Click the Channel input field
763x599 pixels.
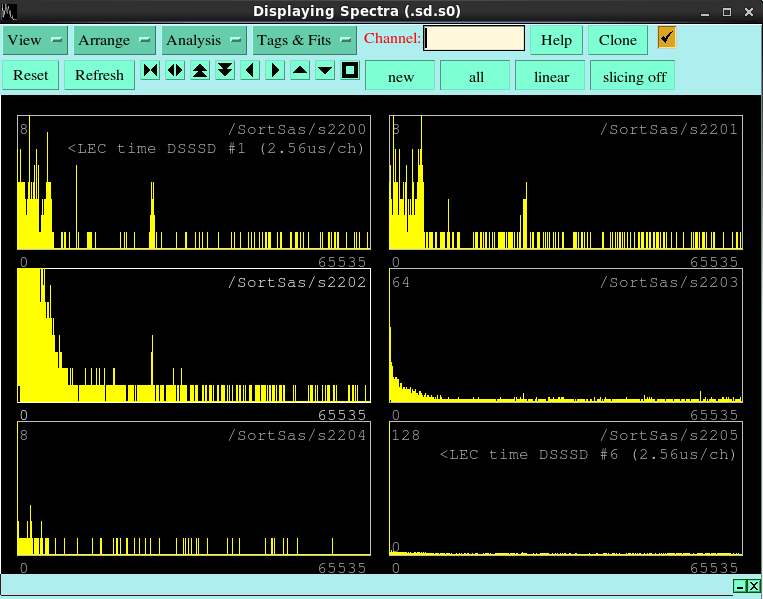tap(474, 39)
